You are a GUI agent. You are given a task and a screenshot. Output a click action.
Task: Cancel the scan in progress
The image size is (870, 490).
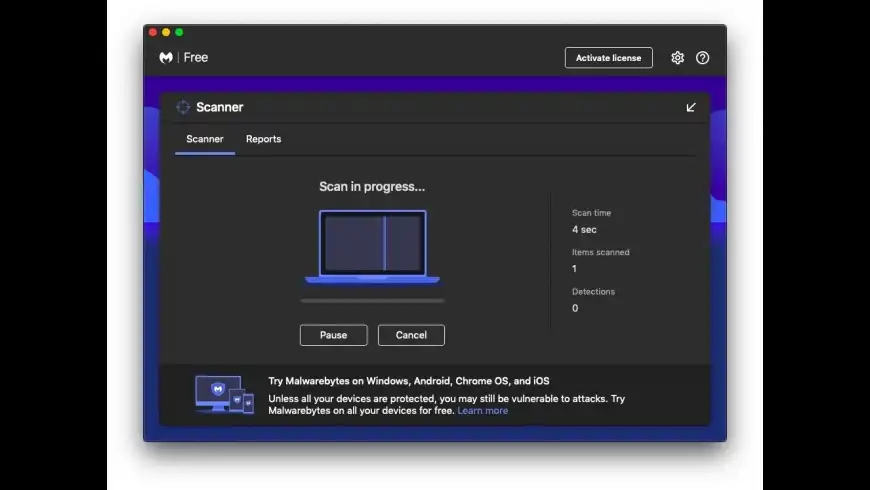coord(411,335)
